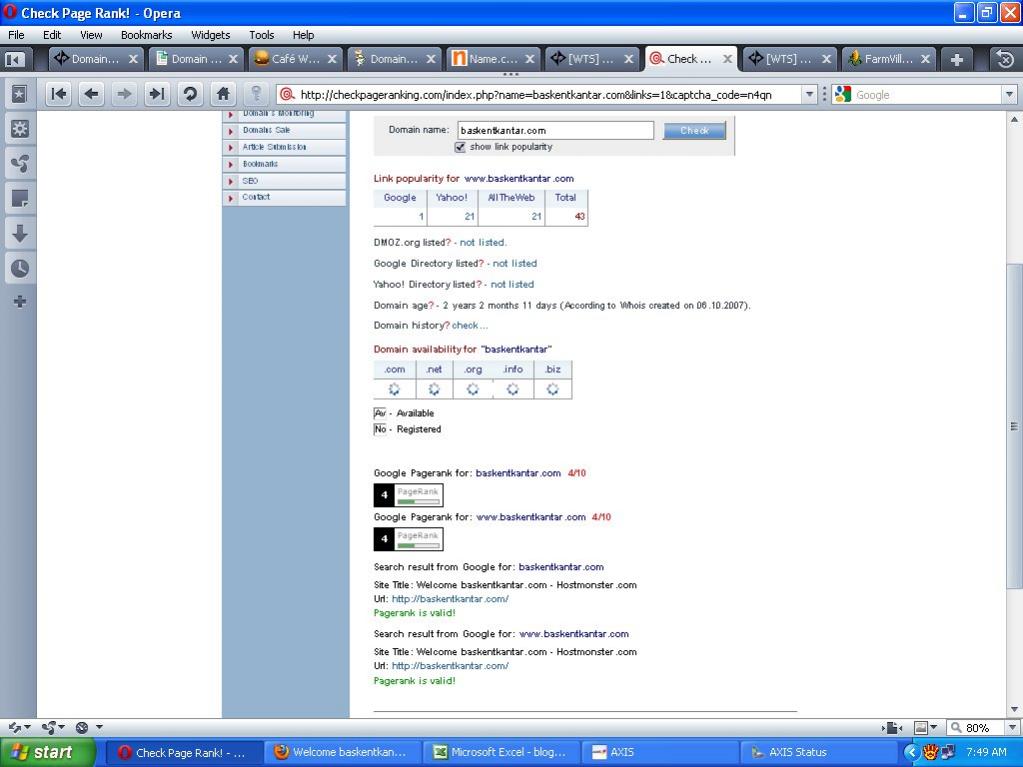Toggle the Opera side panel button

[14, 59]
